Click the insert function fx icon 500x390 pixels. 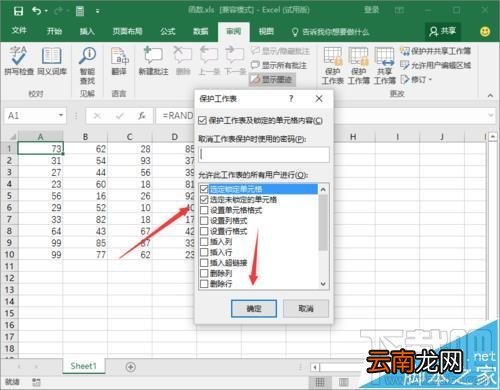142,116
